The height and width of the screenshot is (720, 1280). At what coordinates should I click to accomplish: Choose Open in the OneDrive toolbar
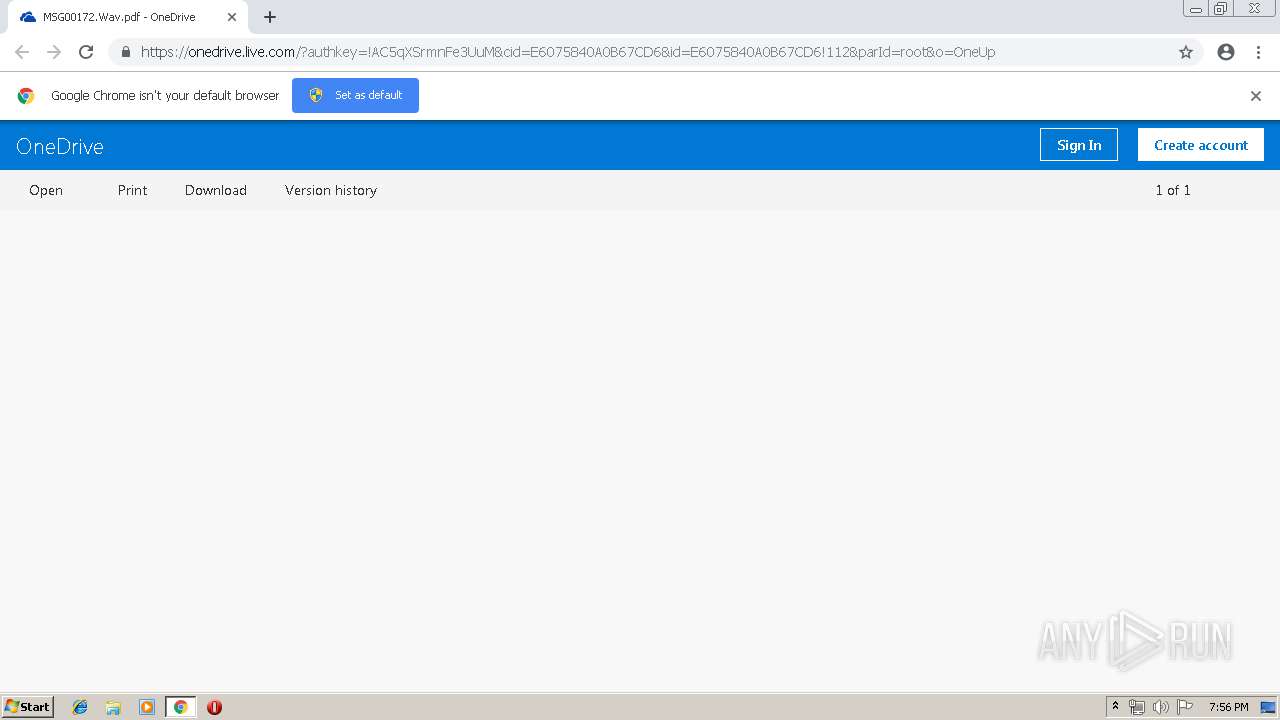(x=46, y=190)
